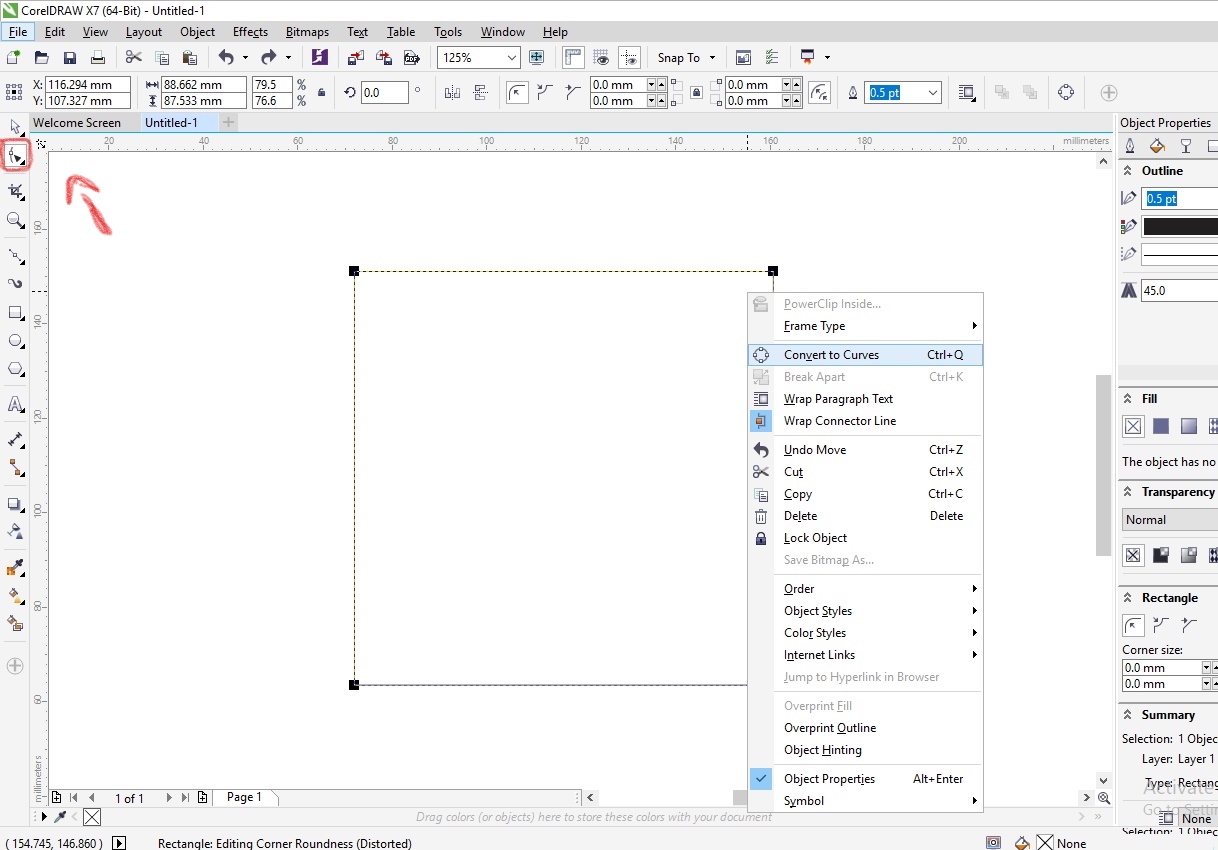This screenshot has width=1218, height=850.
Task: Click Lock Object in context menu
Action: [815, 538]
